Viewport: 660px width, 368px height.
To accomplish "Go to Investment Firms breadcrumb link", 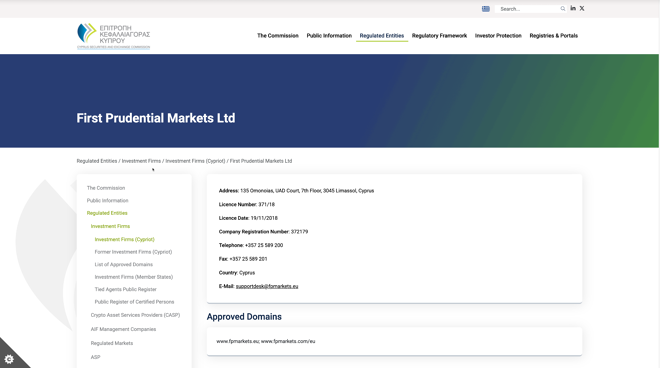I will pyautogui.click(x=141, y=161).
